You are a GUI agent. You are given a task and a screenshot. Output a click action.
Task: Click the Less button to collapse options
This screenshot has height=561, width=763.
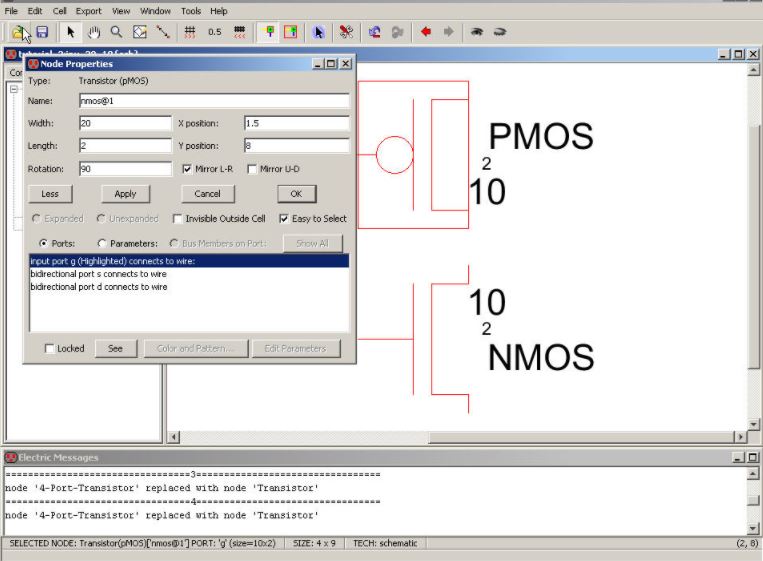[x=50, y=194]
